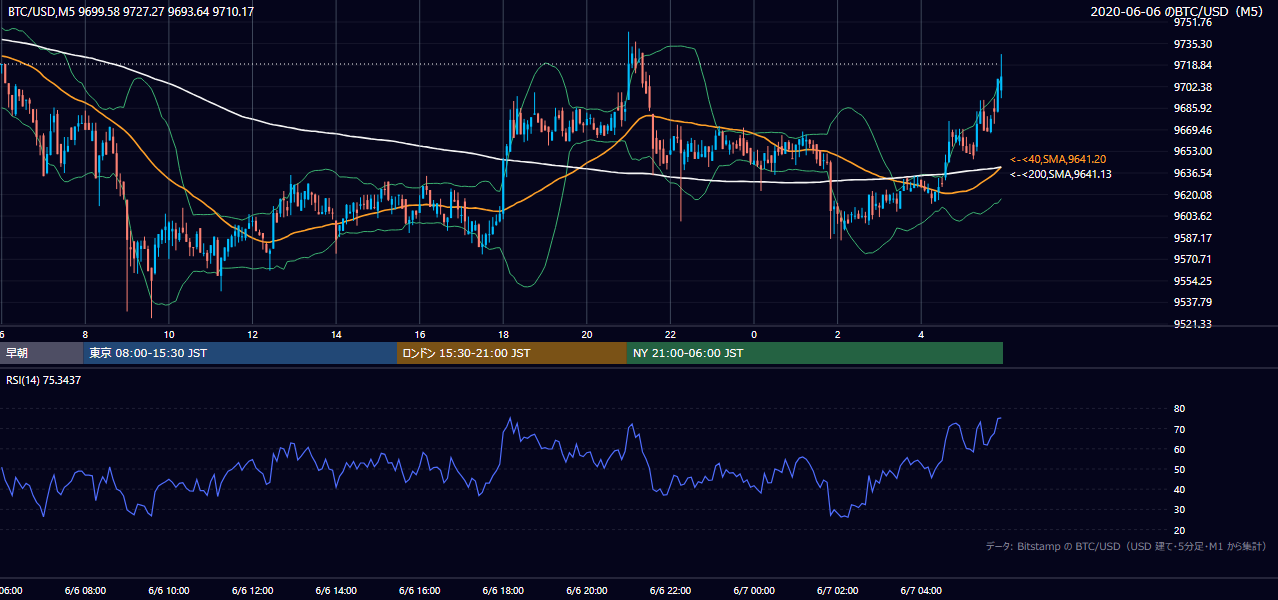Click price axis value 9620.08
Screen dimensions: 1278x600
[x=1192, y=195]
